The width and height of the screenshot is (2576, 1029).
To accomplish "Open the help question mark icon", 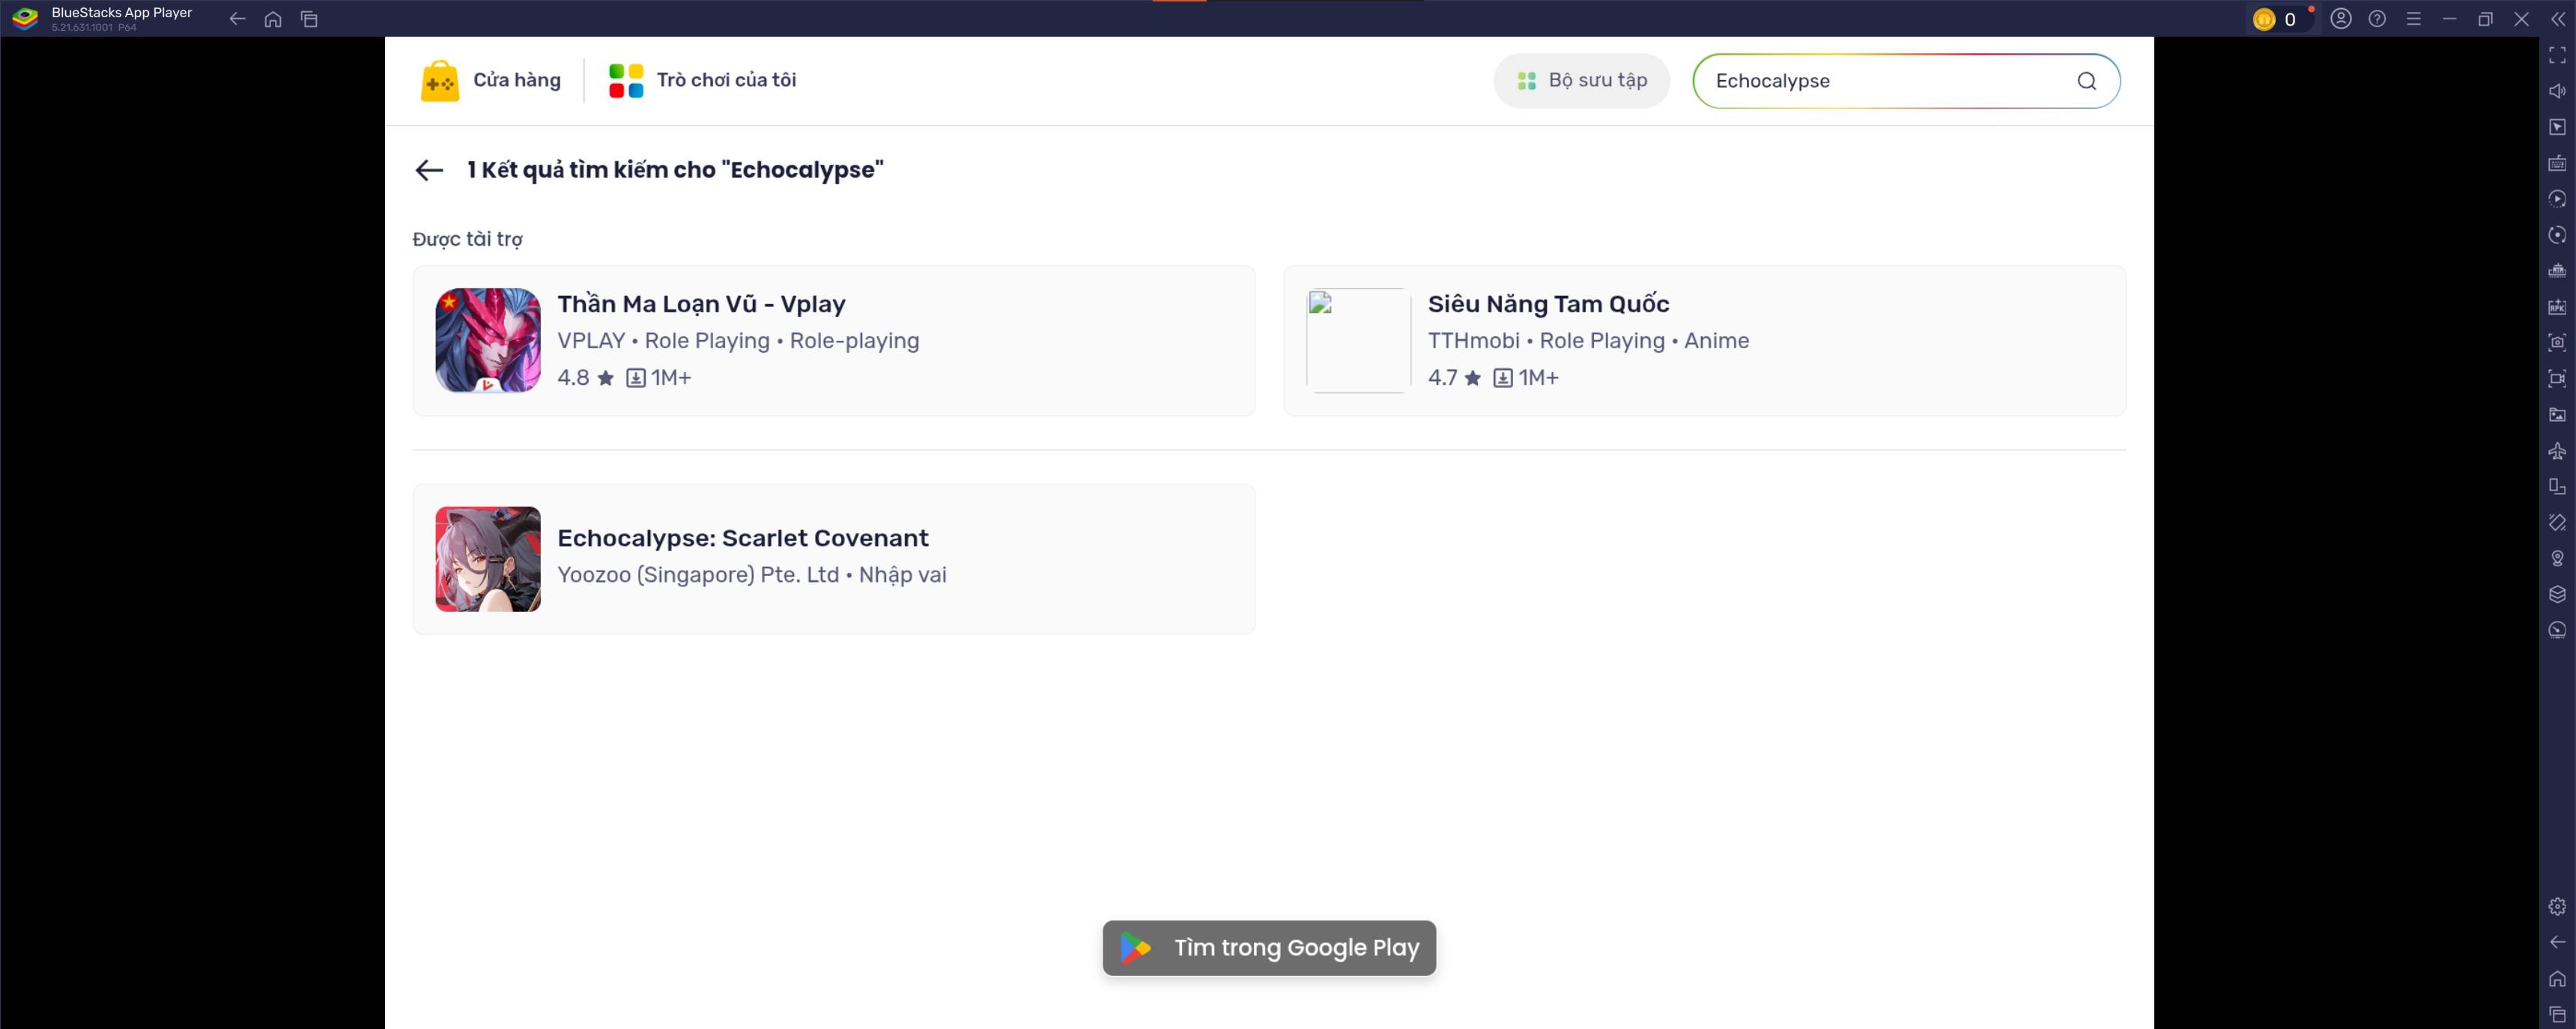I will (x=2377, y=19).
